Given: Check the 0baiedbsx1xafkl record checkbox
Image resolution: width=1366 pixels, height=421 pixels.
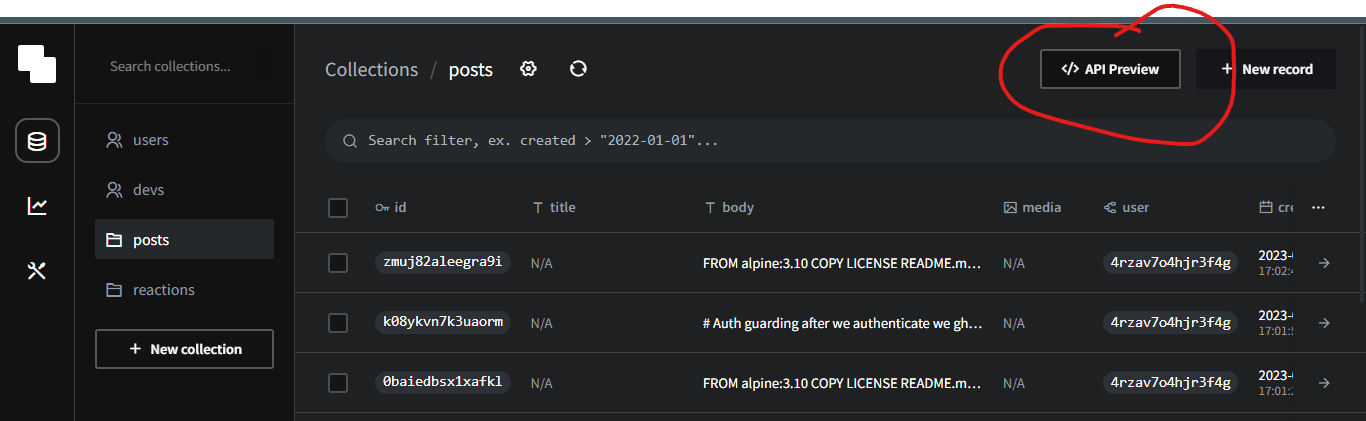Looking at the screenshot, I should tap(338, 383).
